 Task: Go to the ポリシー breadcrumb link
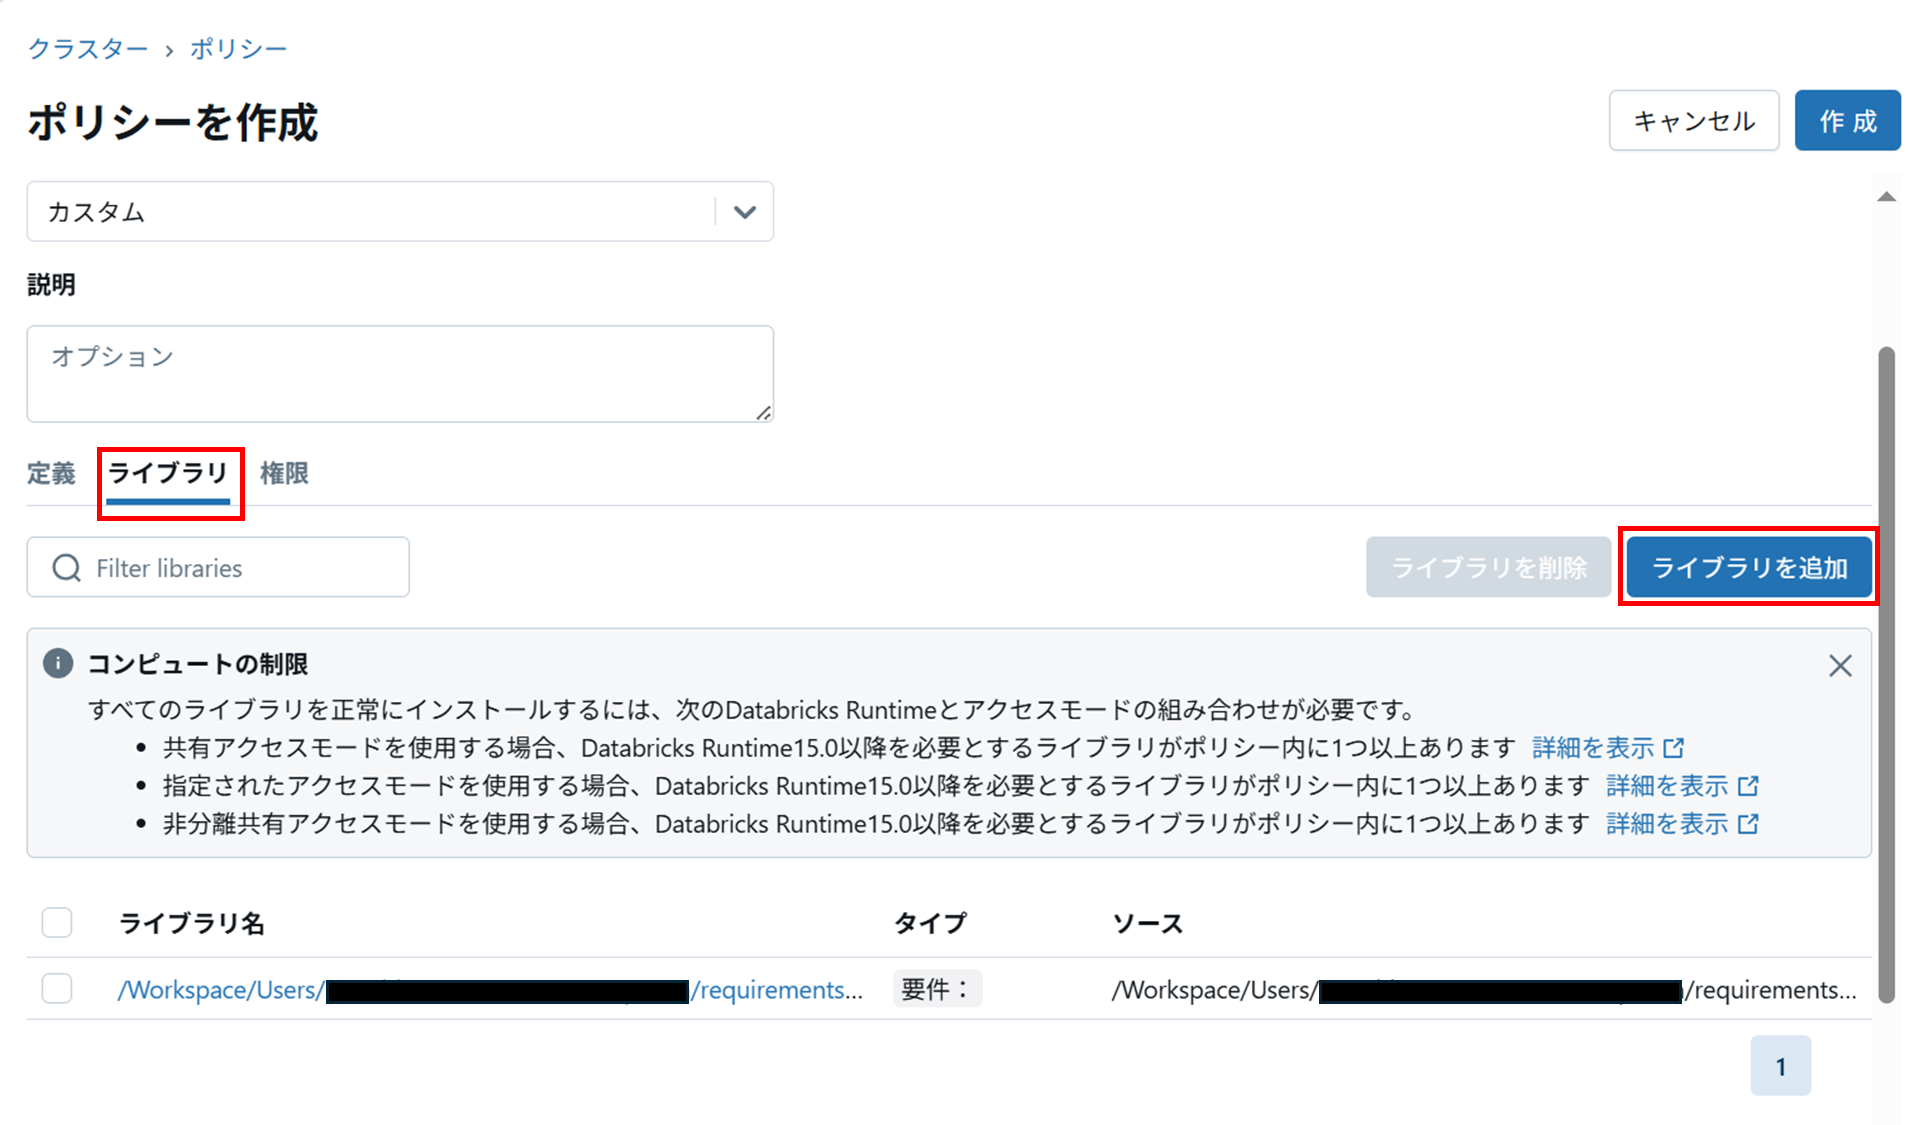[x=238, y=48]
